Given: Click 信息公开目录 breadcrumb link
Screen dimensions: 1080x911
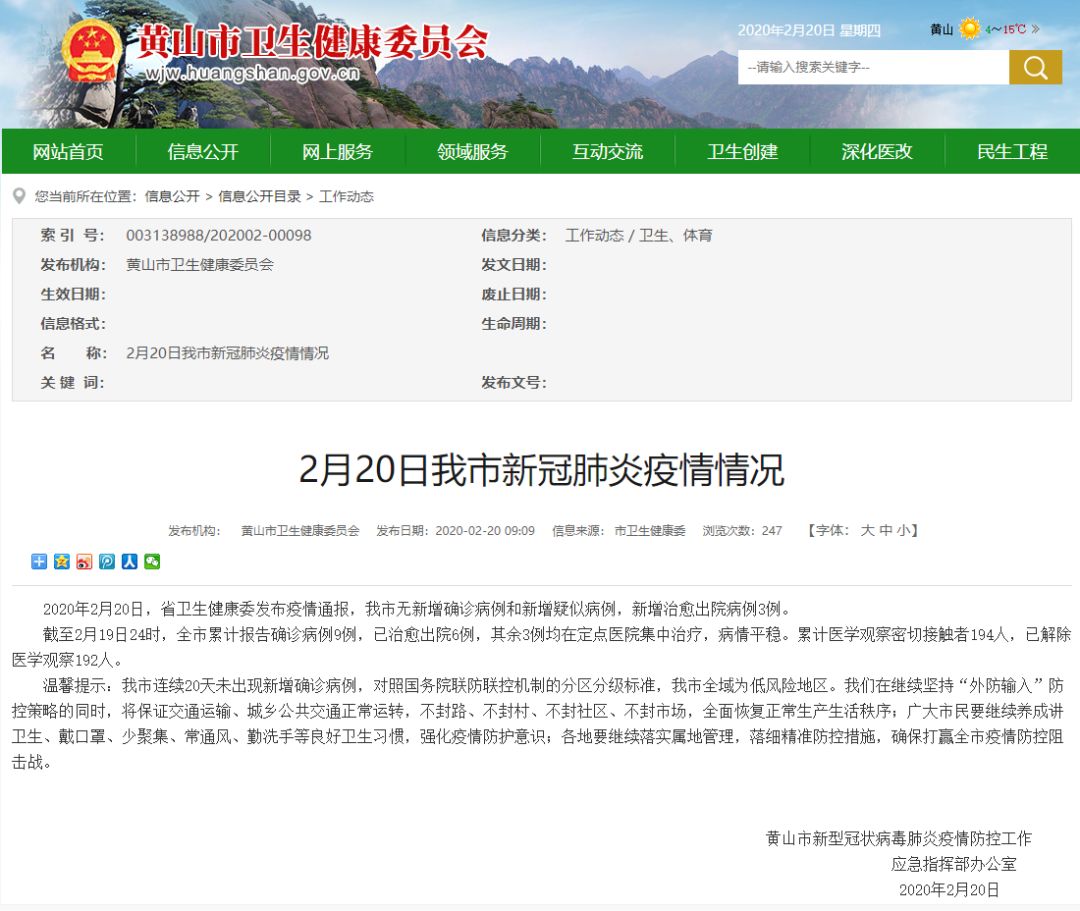Looking at the screenshot, I should tap(260, 196).
